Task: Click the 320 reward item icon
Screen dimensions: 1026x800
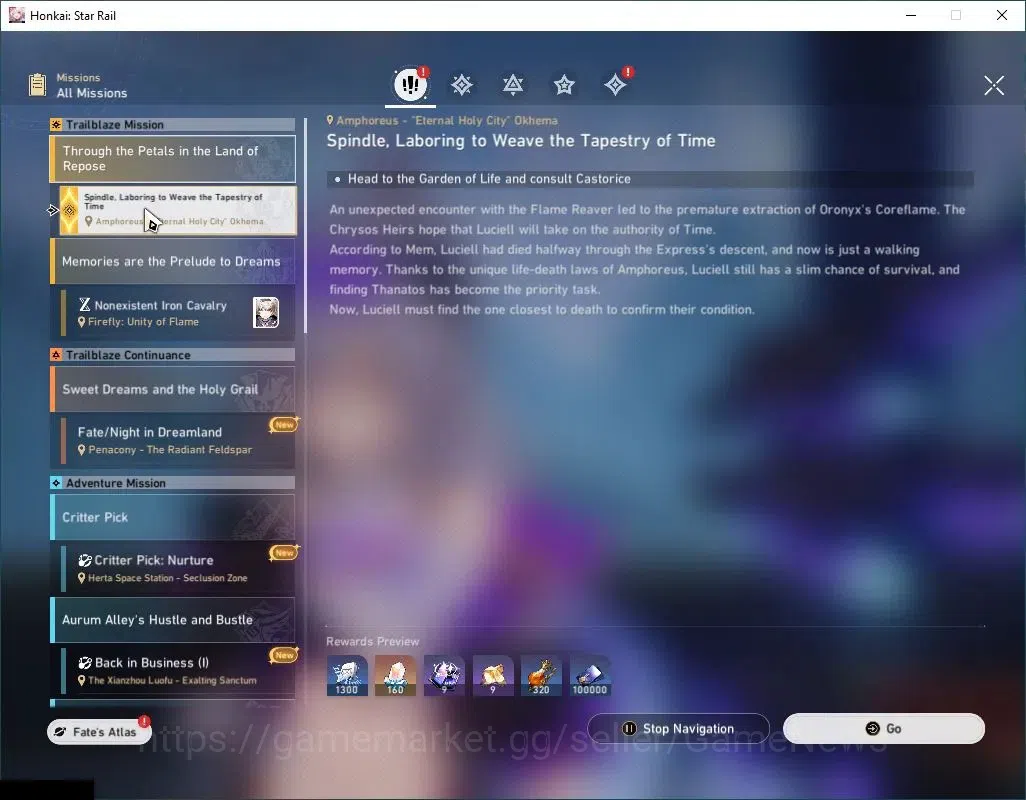Action: click(541, 675)
